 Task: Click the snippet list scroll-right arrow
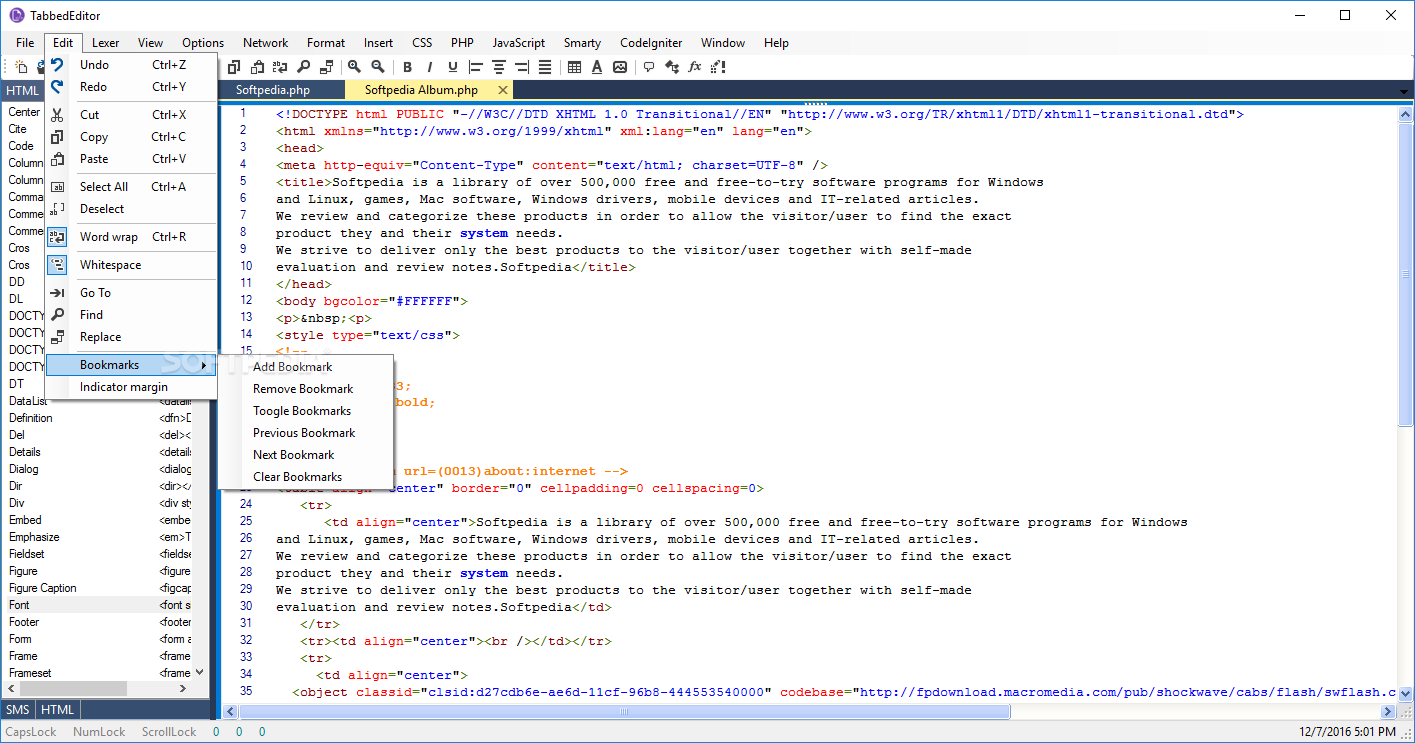click(183, 689)
